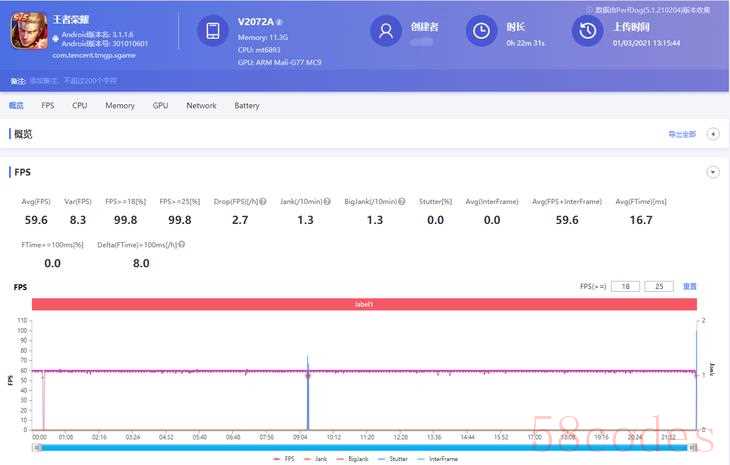Click the phone device icon
The height and width of the screenshot is (465, 730).
click(x=212, y=32)
